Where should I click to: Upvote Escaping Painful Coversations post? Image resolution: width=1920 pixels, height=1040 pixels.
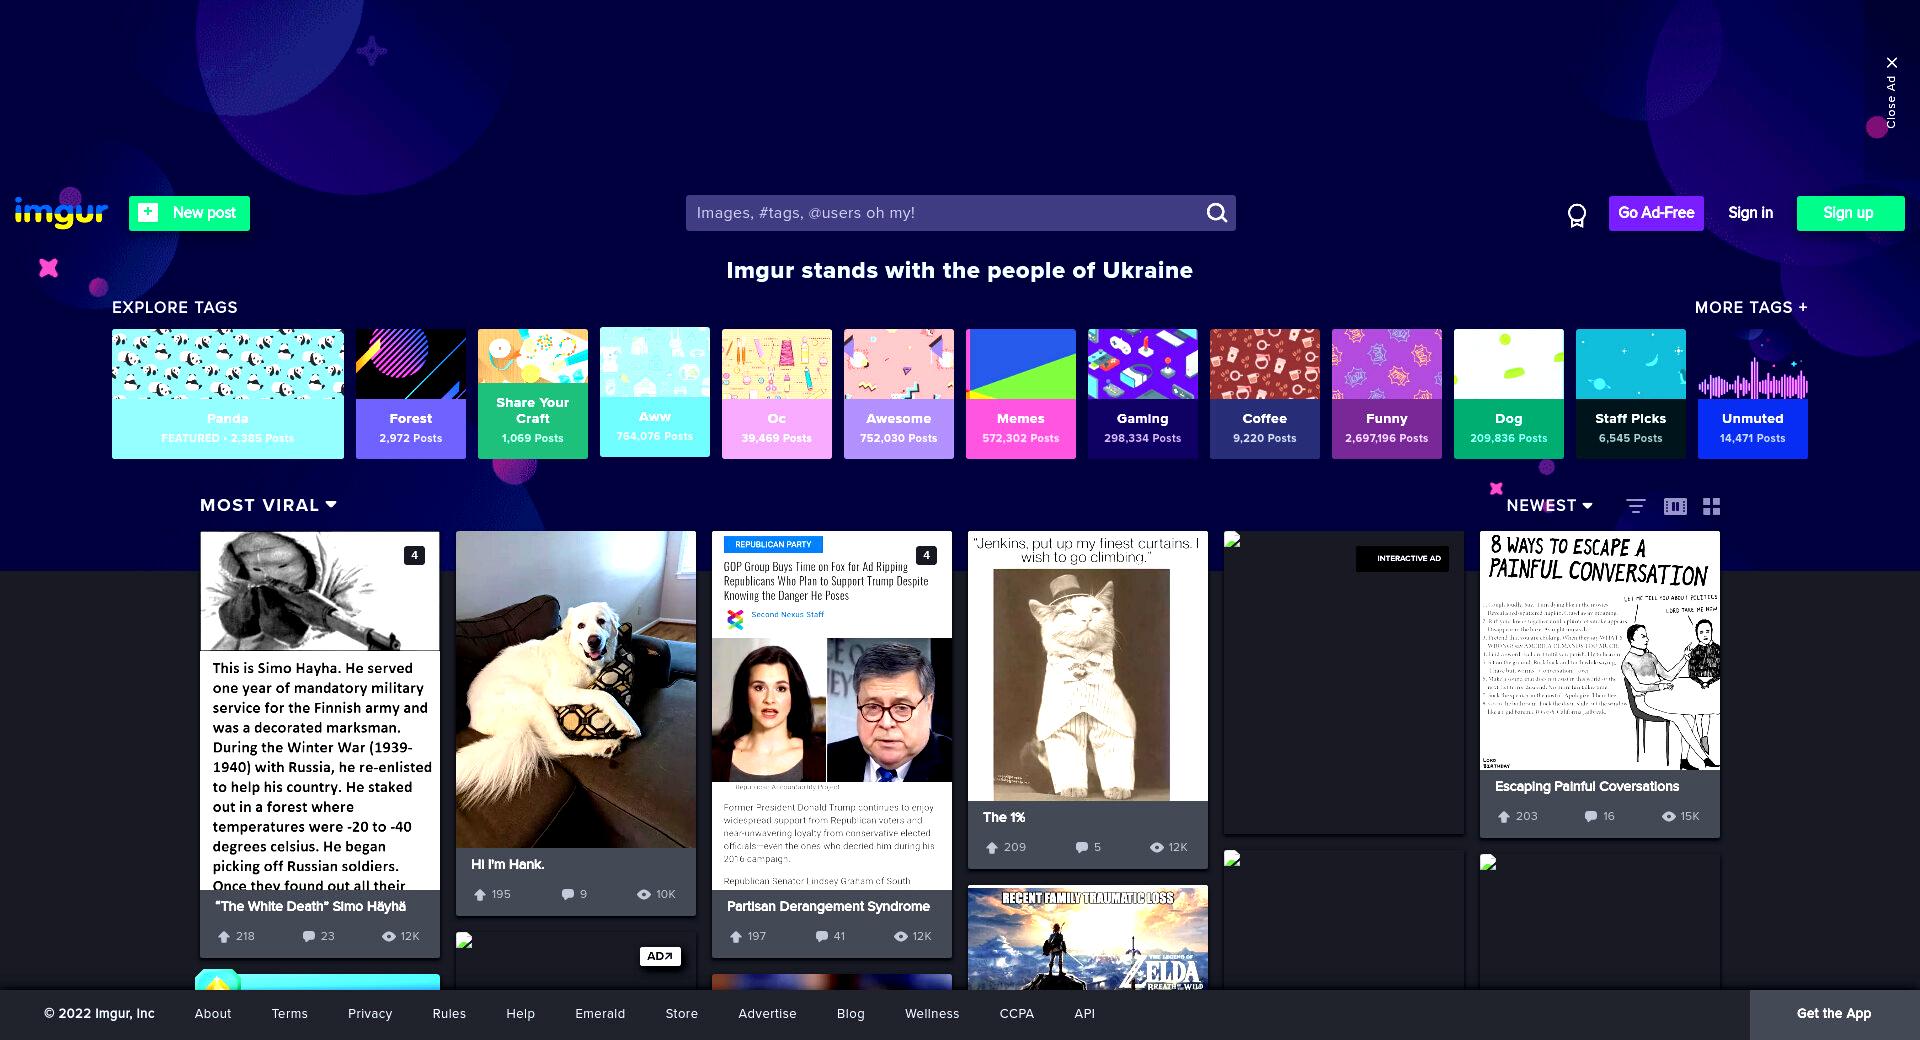(1504, 817)
